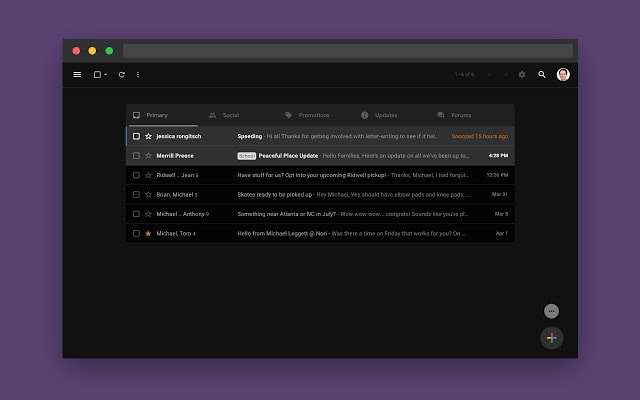Switch to the Social tab
Viewport: 640px width, 400px height.
[x=230, y=115]
